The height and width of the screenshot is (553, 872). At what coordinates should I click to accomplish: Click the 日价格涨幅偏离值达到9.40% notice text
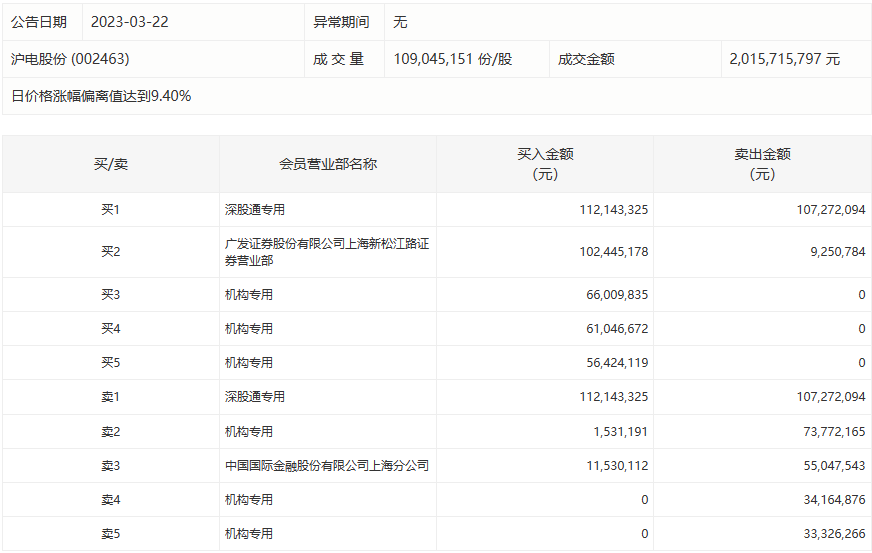[101, 96]
